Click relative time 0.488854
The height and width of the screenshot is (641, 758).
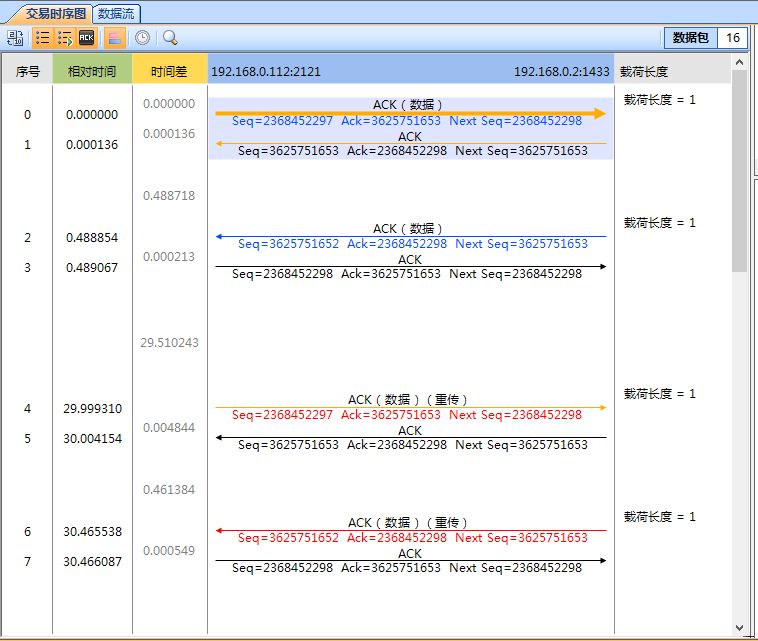[x=92, y=237]
